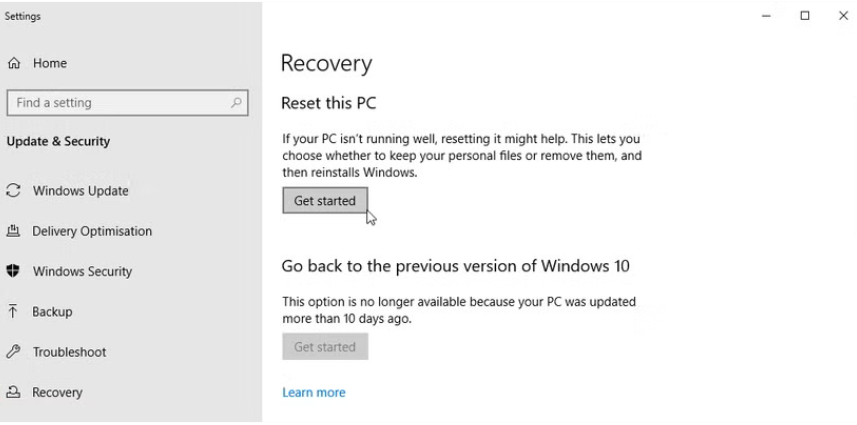Click the Recovery sidebar icon
The width and height of the screenshot is (857, 425).
(14, 393)
